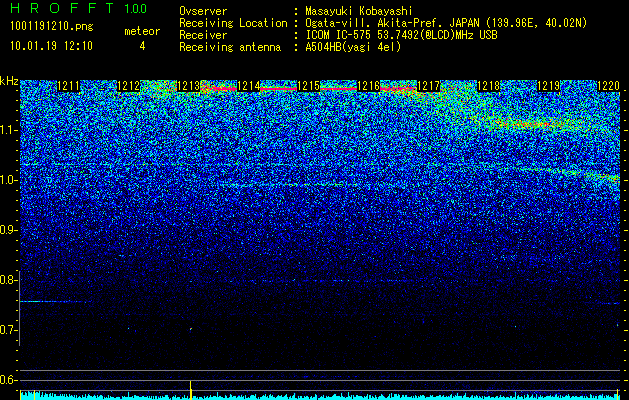Click the red signal trace between 1214 and 1215
This screenshot has width=629, height=400.
(x=278, y=88)
